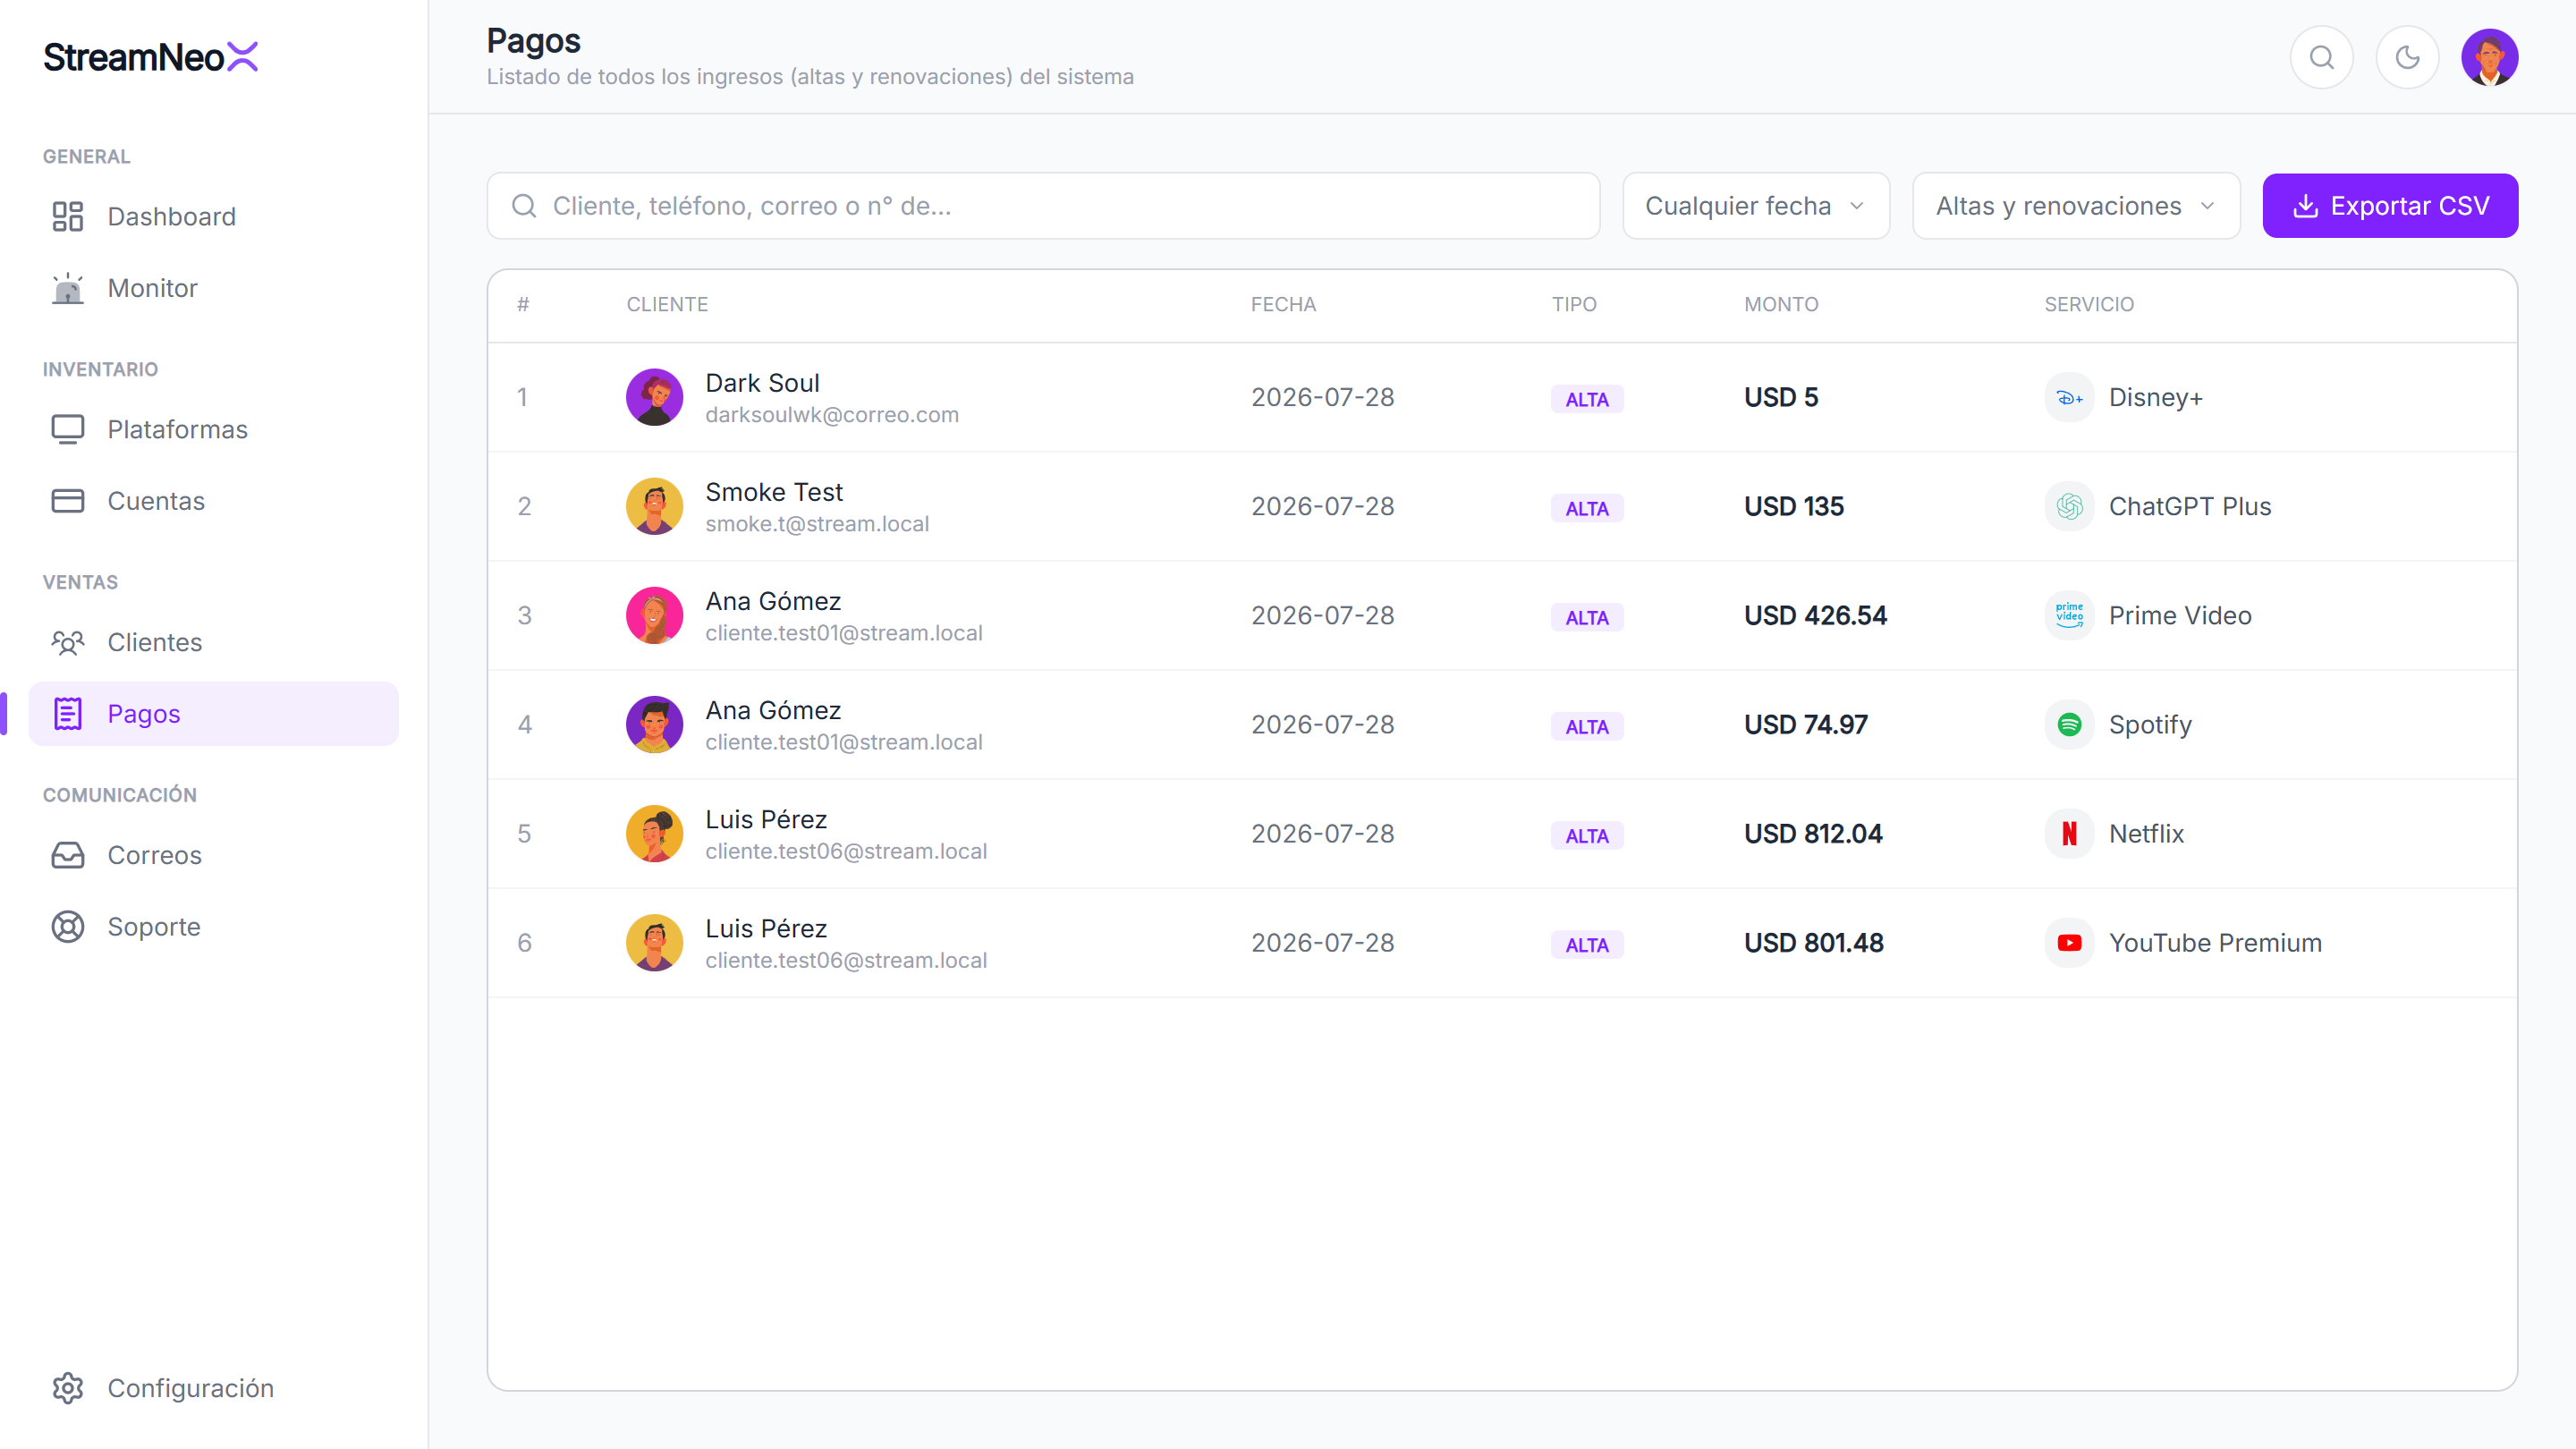Click the ChatGPT Plus service icon
The image size is (2576, 1449).
coord(2069,507)
